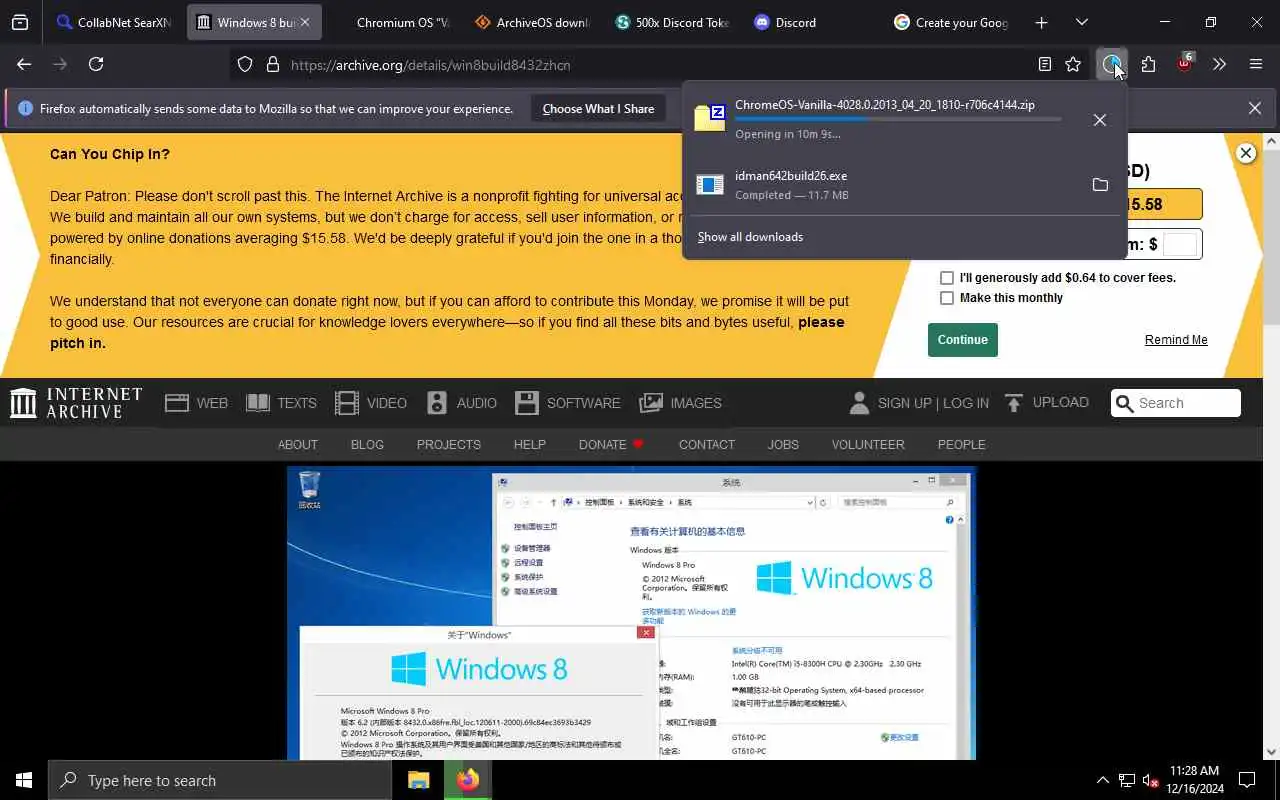Open the notifications action center
This screenshot has height=800, width=1280.
coord(1247,780)
